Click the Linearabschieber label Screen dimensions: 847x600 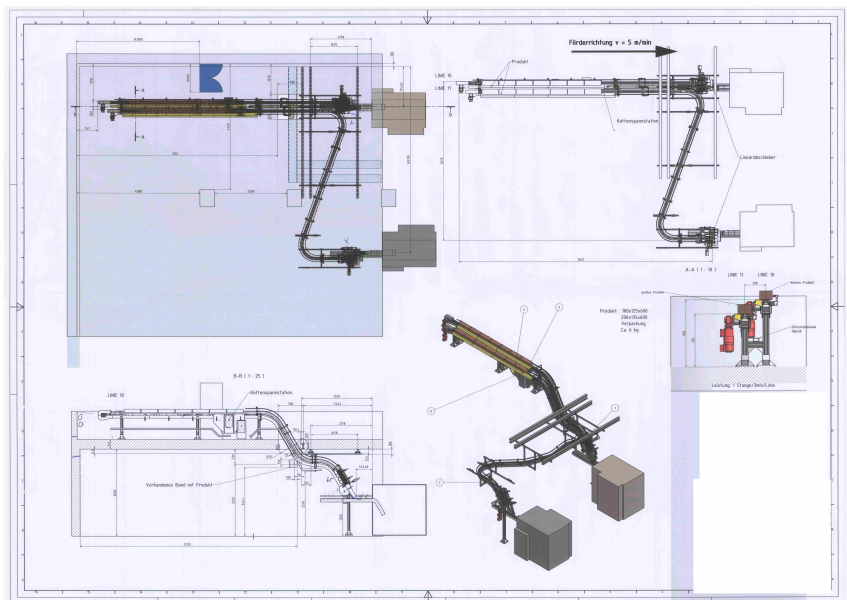coord(758,158)
